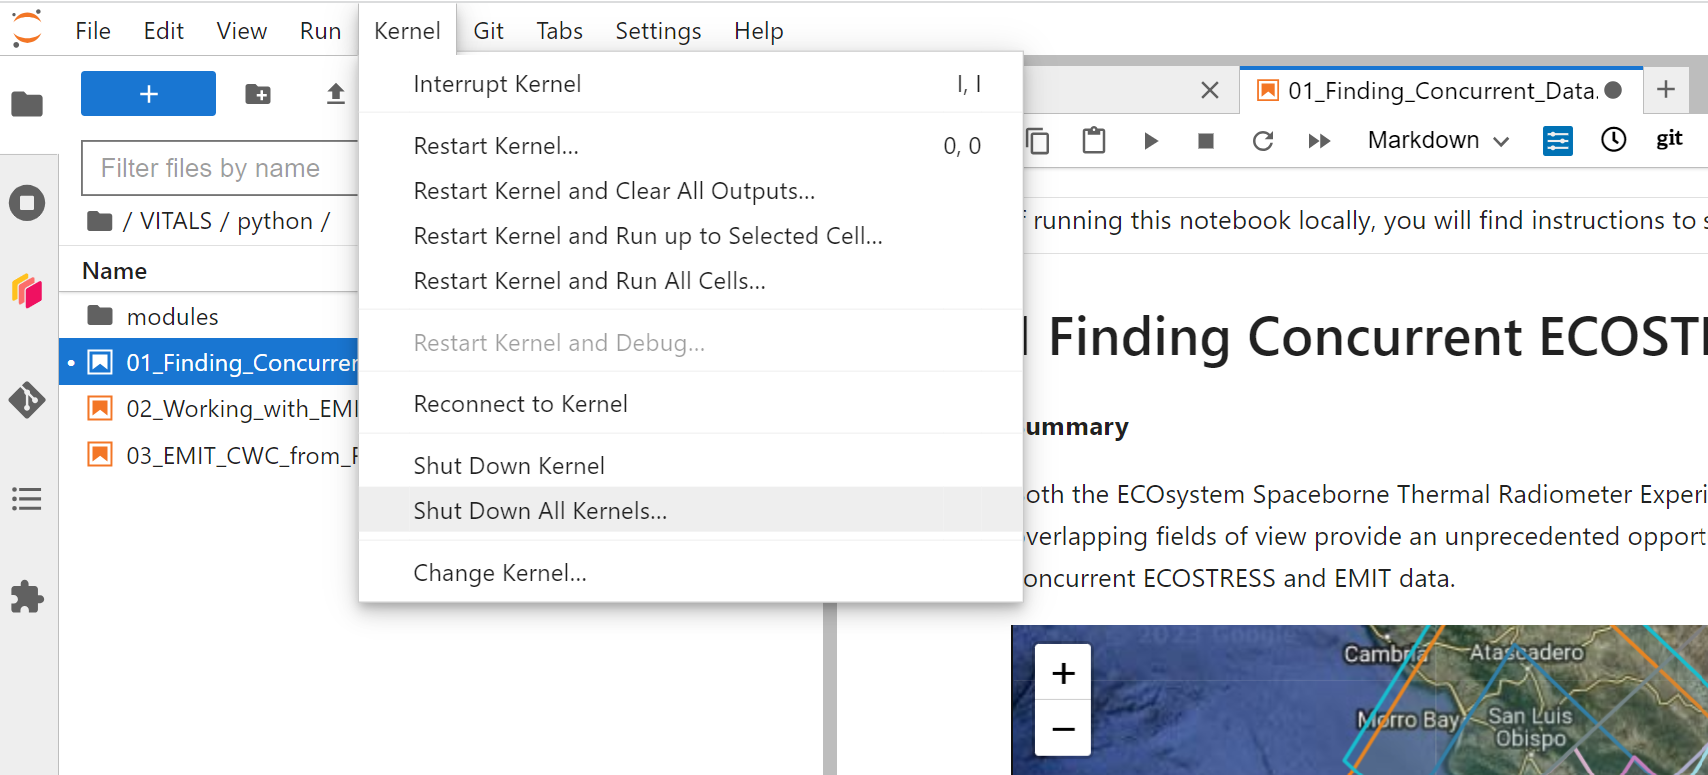
Task: Choose Change Kernel… entry
Action: click(690, 573)
